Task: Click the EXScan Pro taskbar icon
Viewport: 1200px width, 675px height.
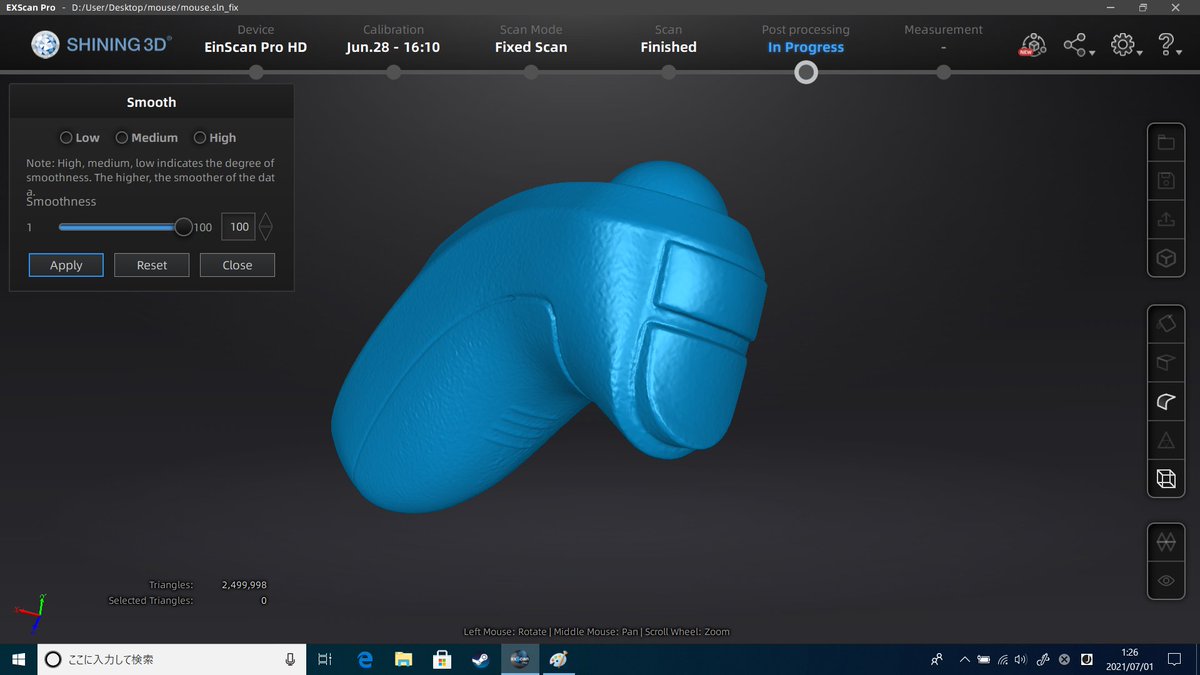Action: click(x=519, y=659)
